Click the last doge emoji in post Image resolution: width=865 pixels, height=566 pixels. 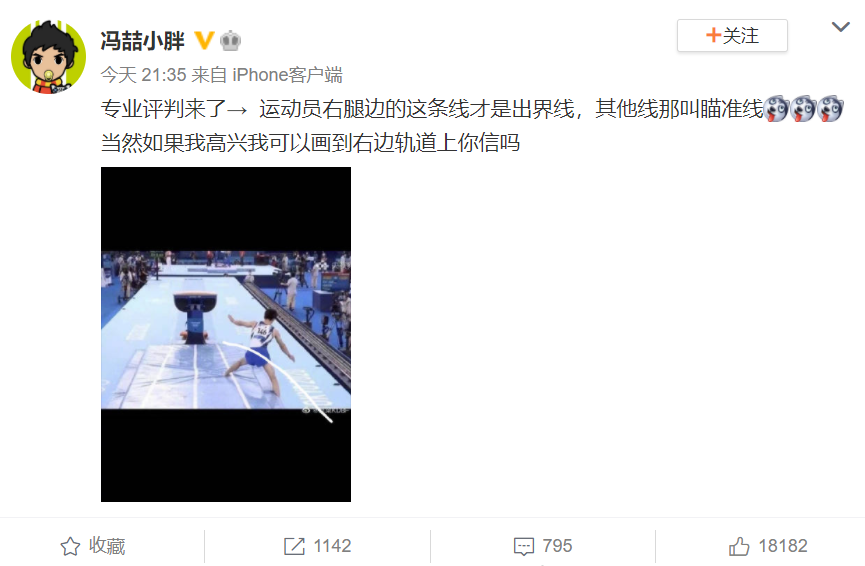(x=830, y=109)
